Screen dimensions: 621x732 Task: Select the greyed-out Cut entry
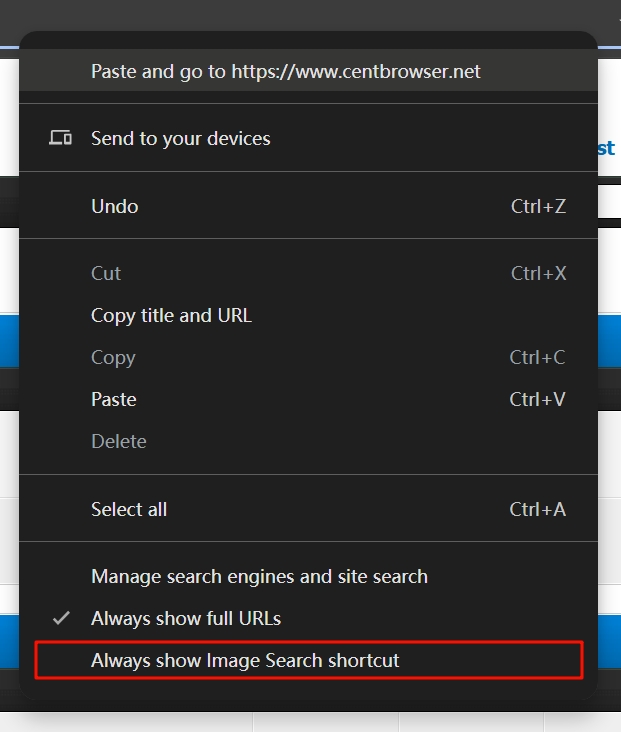[105, 273]
